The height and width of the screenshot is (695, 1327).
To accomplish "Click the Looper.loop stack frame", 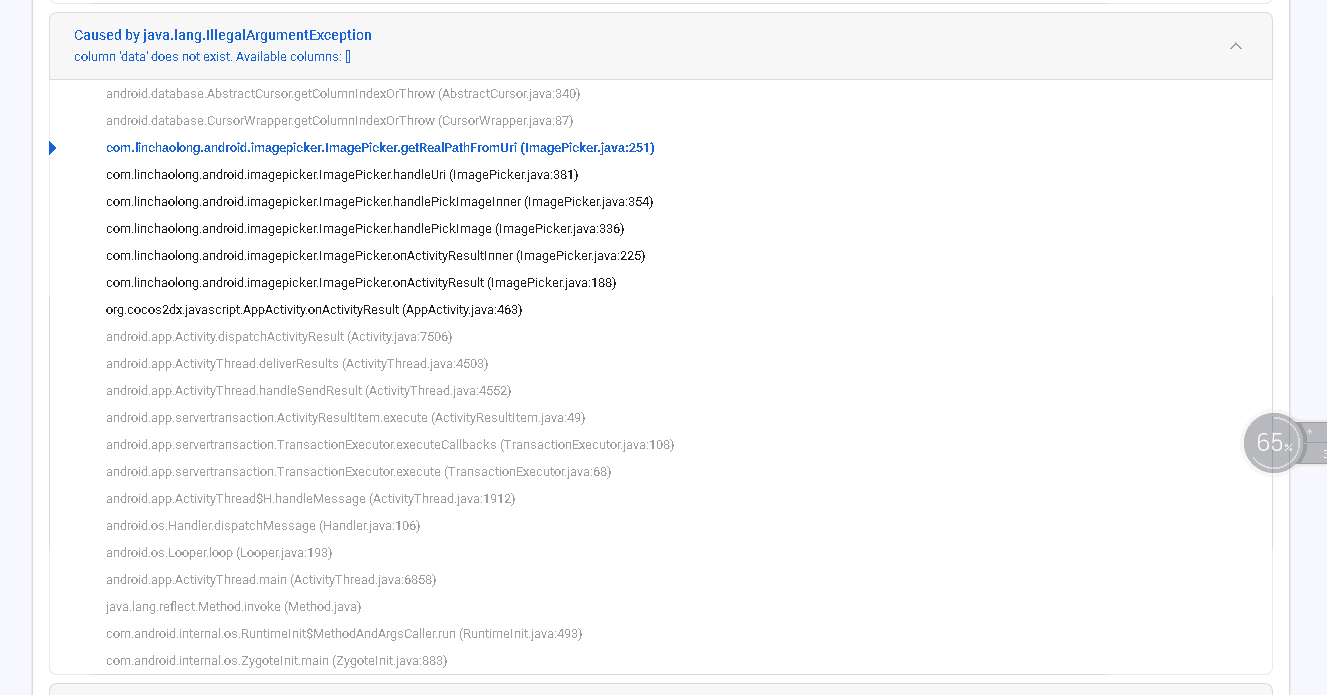I will click(219, 553).
